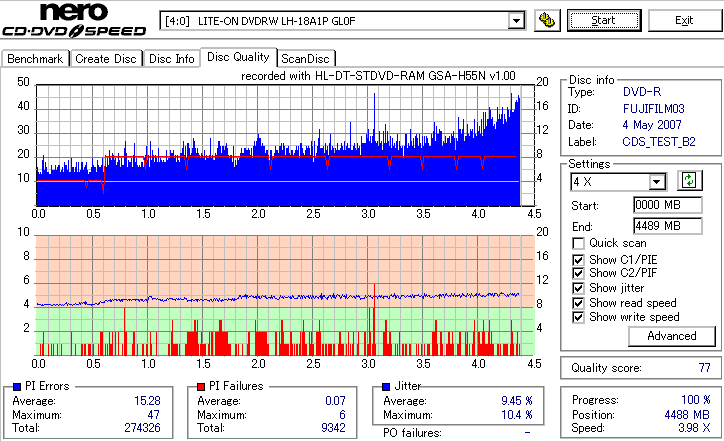The image size is (724, 441).
Task: Uncheck Show C1/PIE
Action: tap(578, 260)
